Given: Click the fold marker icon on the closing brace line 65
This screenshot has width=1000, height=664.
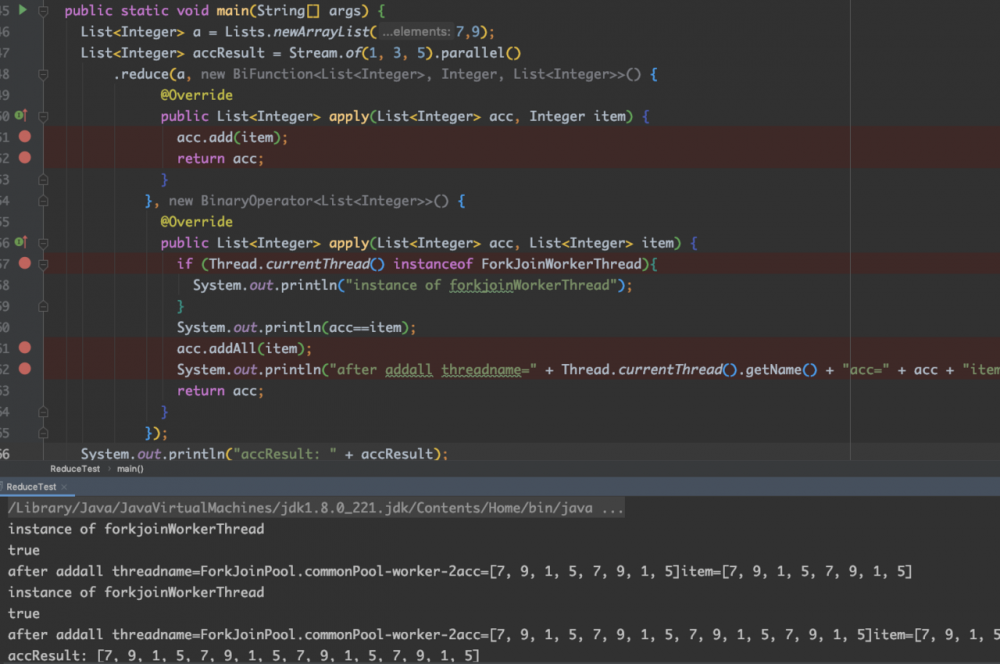Looking at the screenshot, I should 43,432.
